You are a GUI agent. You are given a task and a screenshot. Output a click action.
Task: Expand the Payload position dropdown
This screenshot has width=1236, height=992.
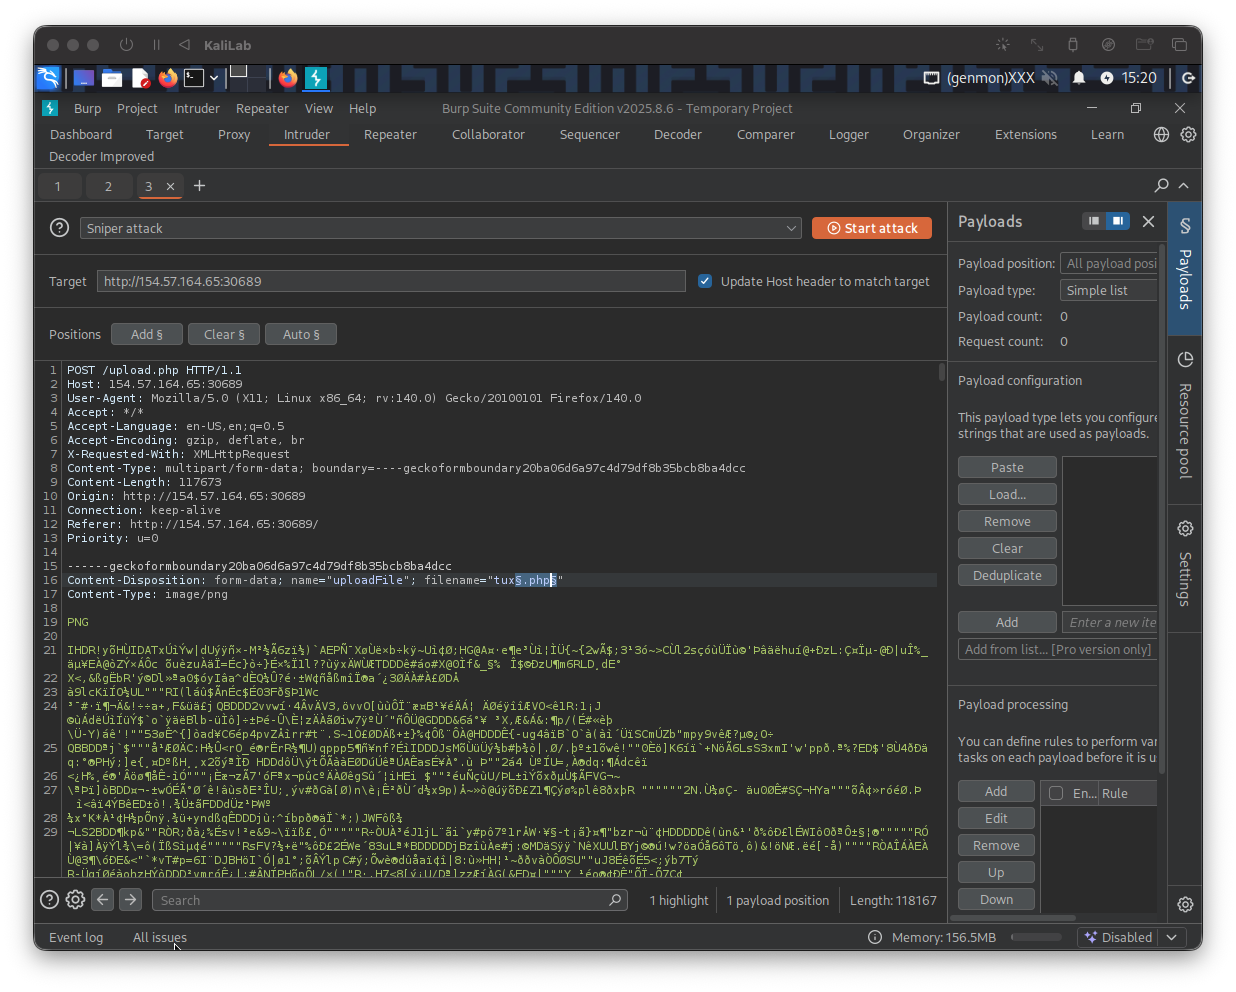click(x=1108, y=264)
